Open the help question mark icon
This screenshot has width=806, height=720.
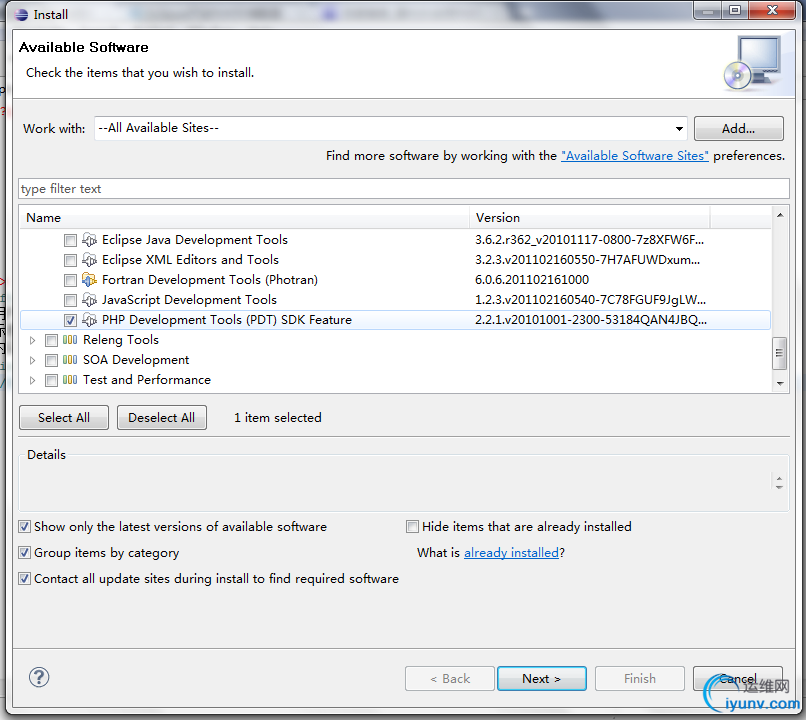[39, 677]
